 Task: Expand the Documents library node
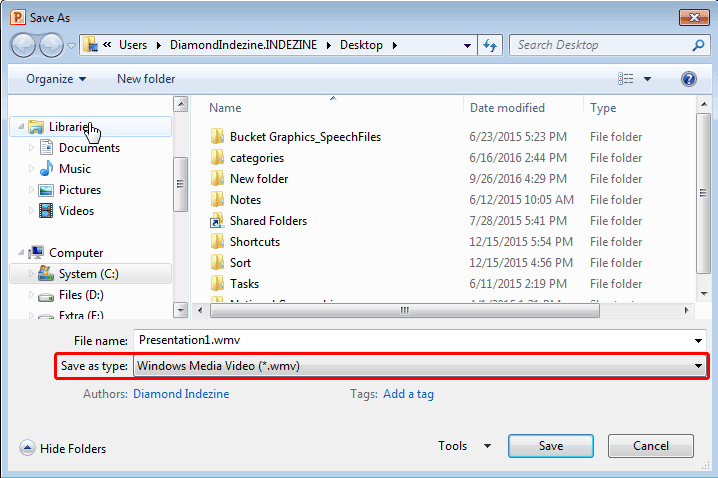(31, 147)
